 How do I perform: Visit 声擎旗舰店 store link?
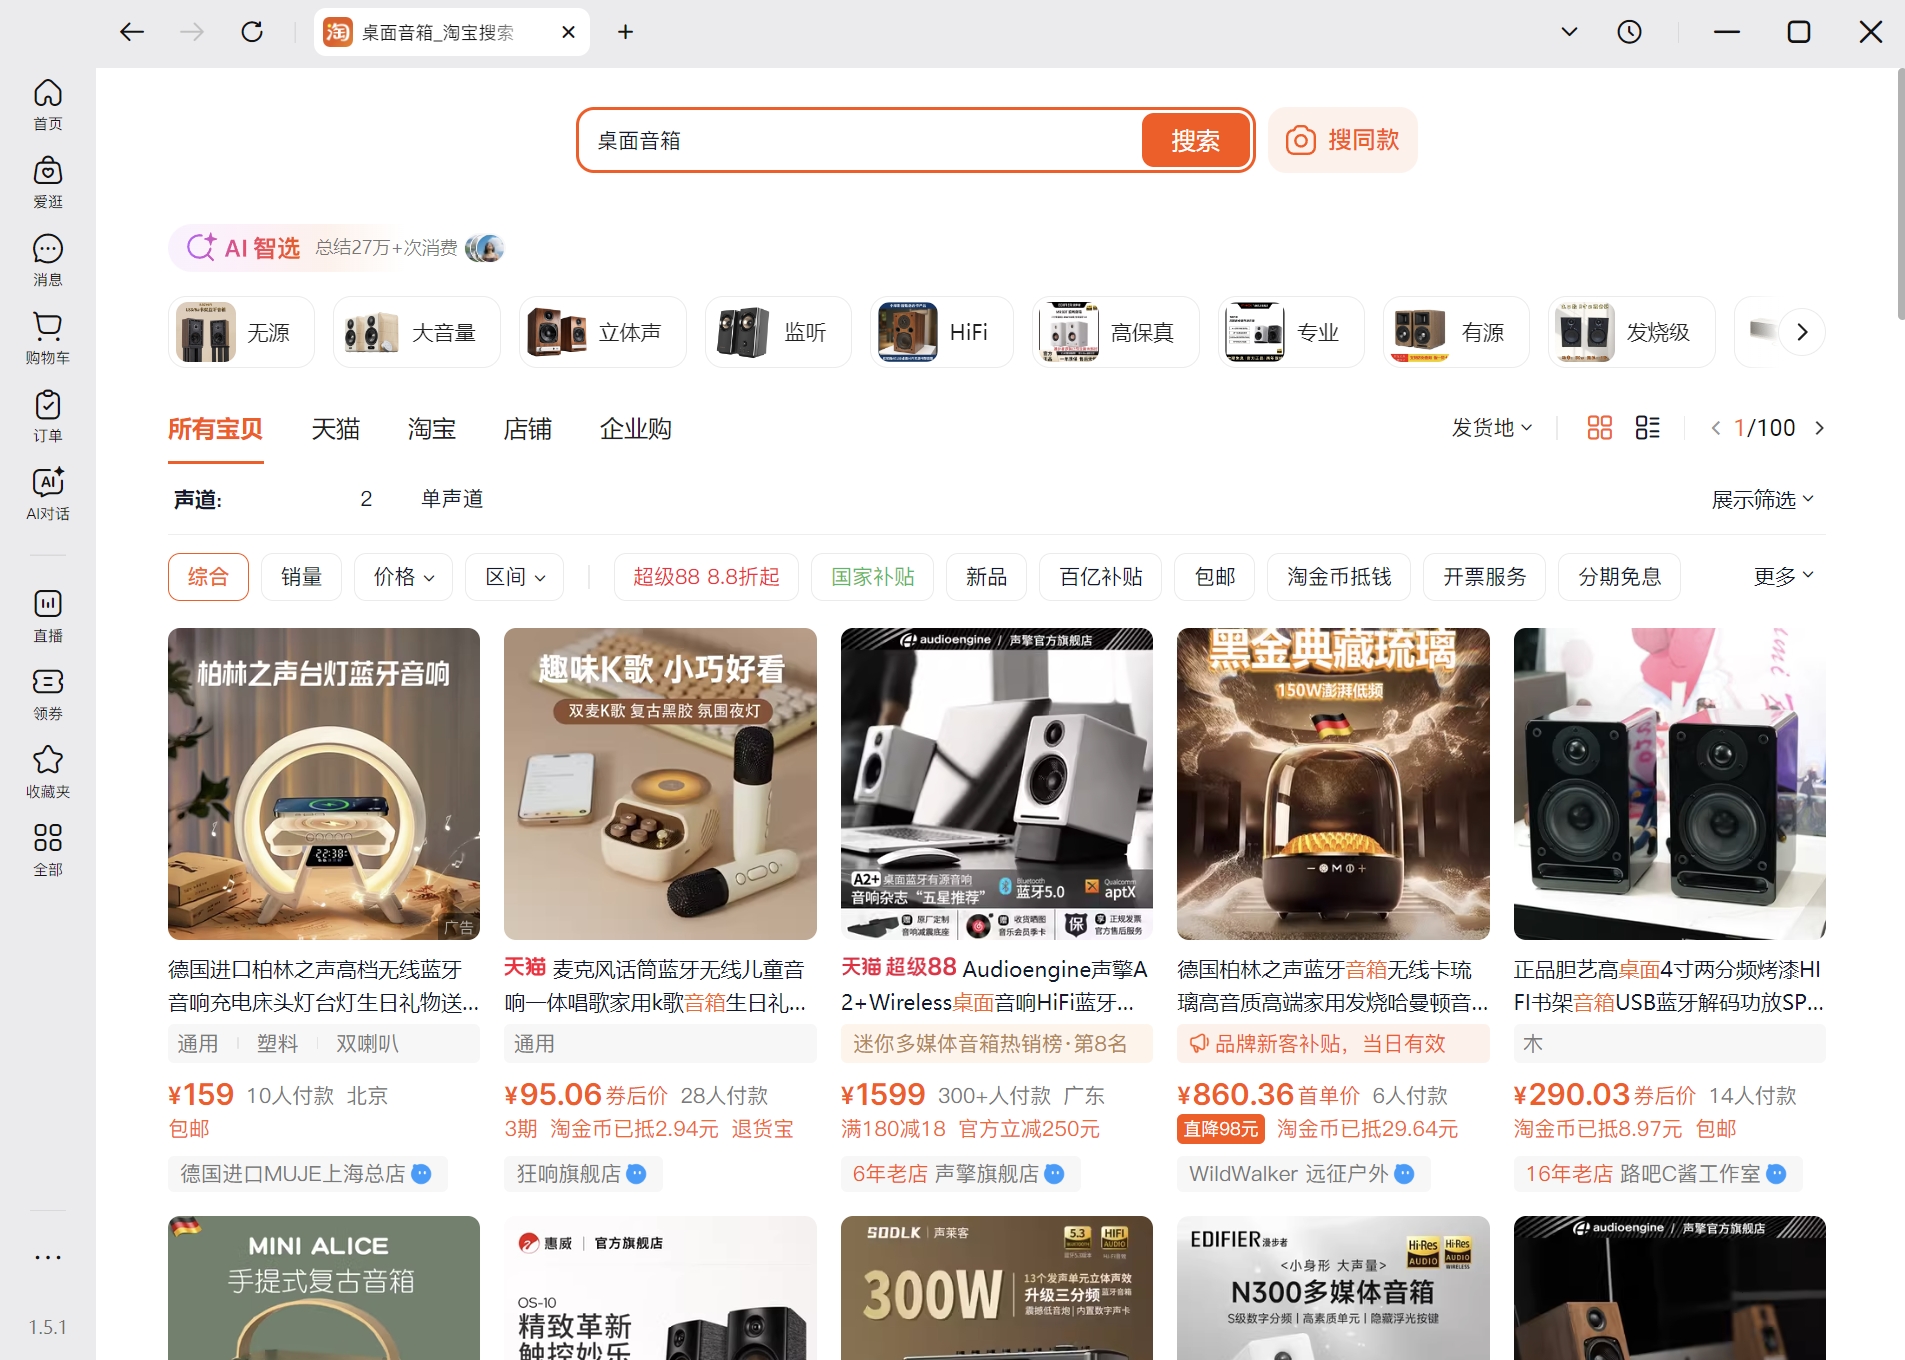tap(985, 1173)
